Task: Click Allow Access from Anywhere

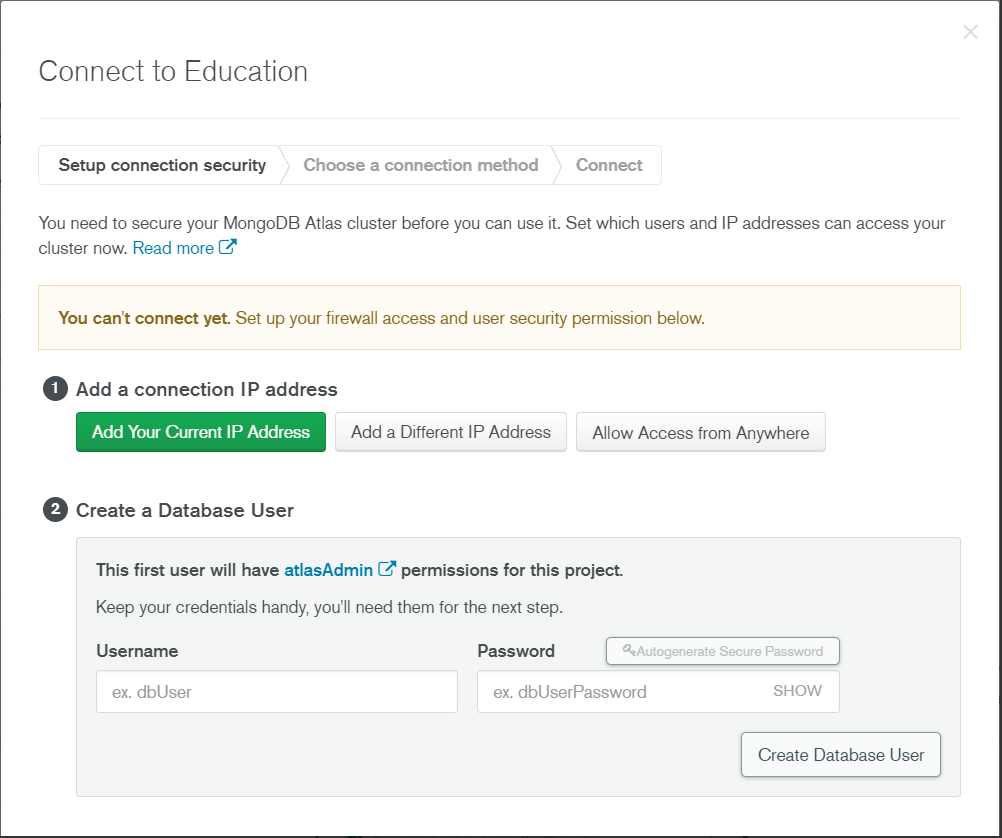Action: (701, 433)
